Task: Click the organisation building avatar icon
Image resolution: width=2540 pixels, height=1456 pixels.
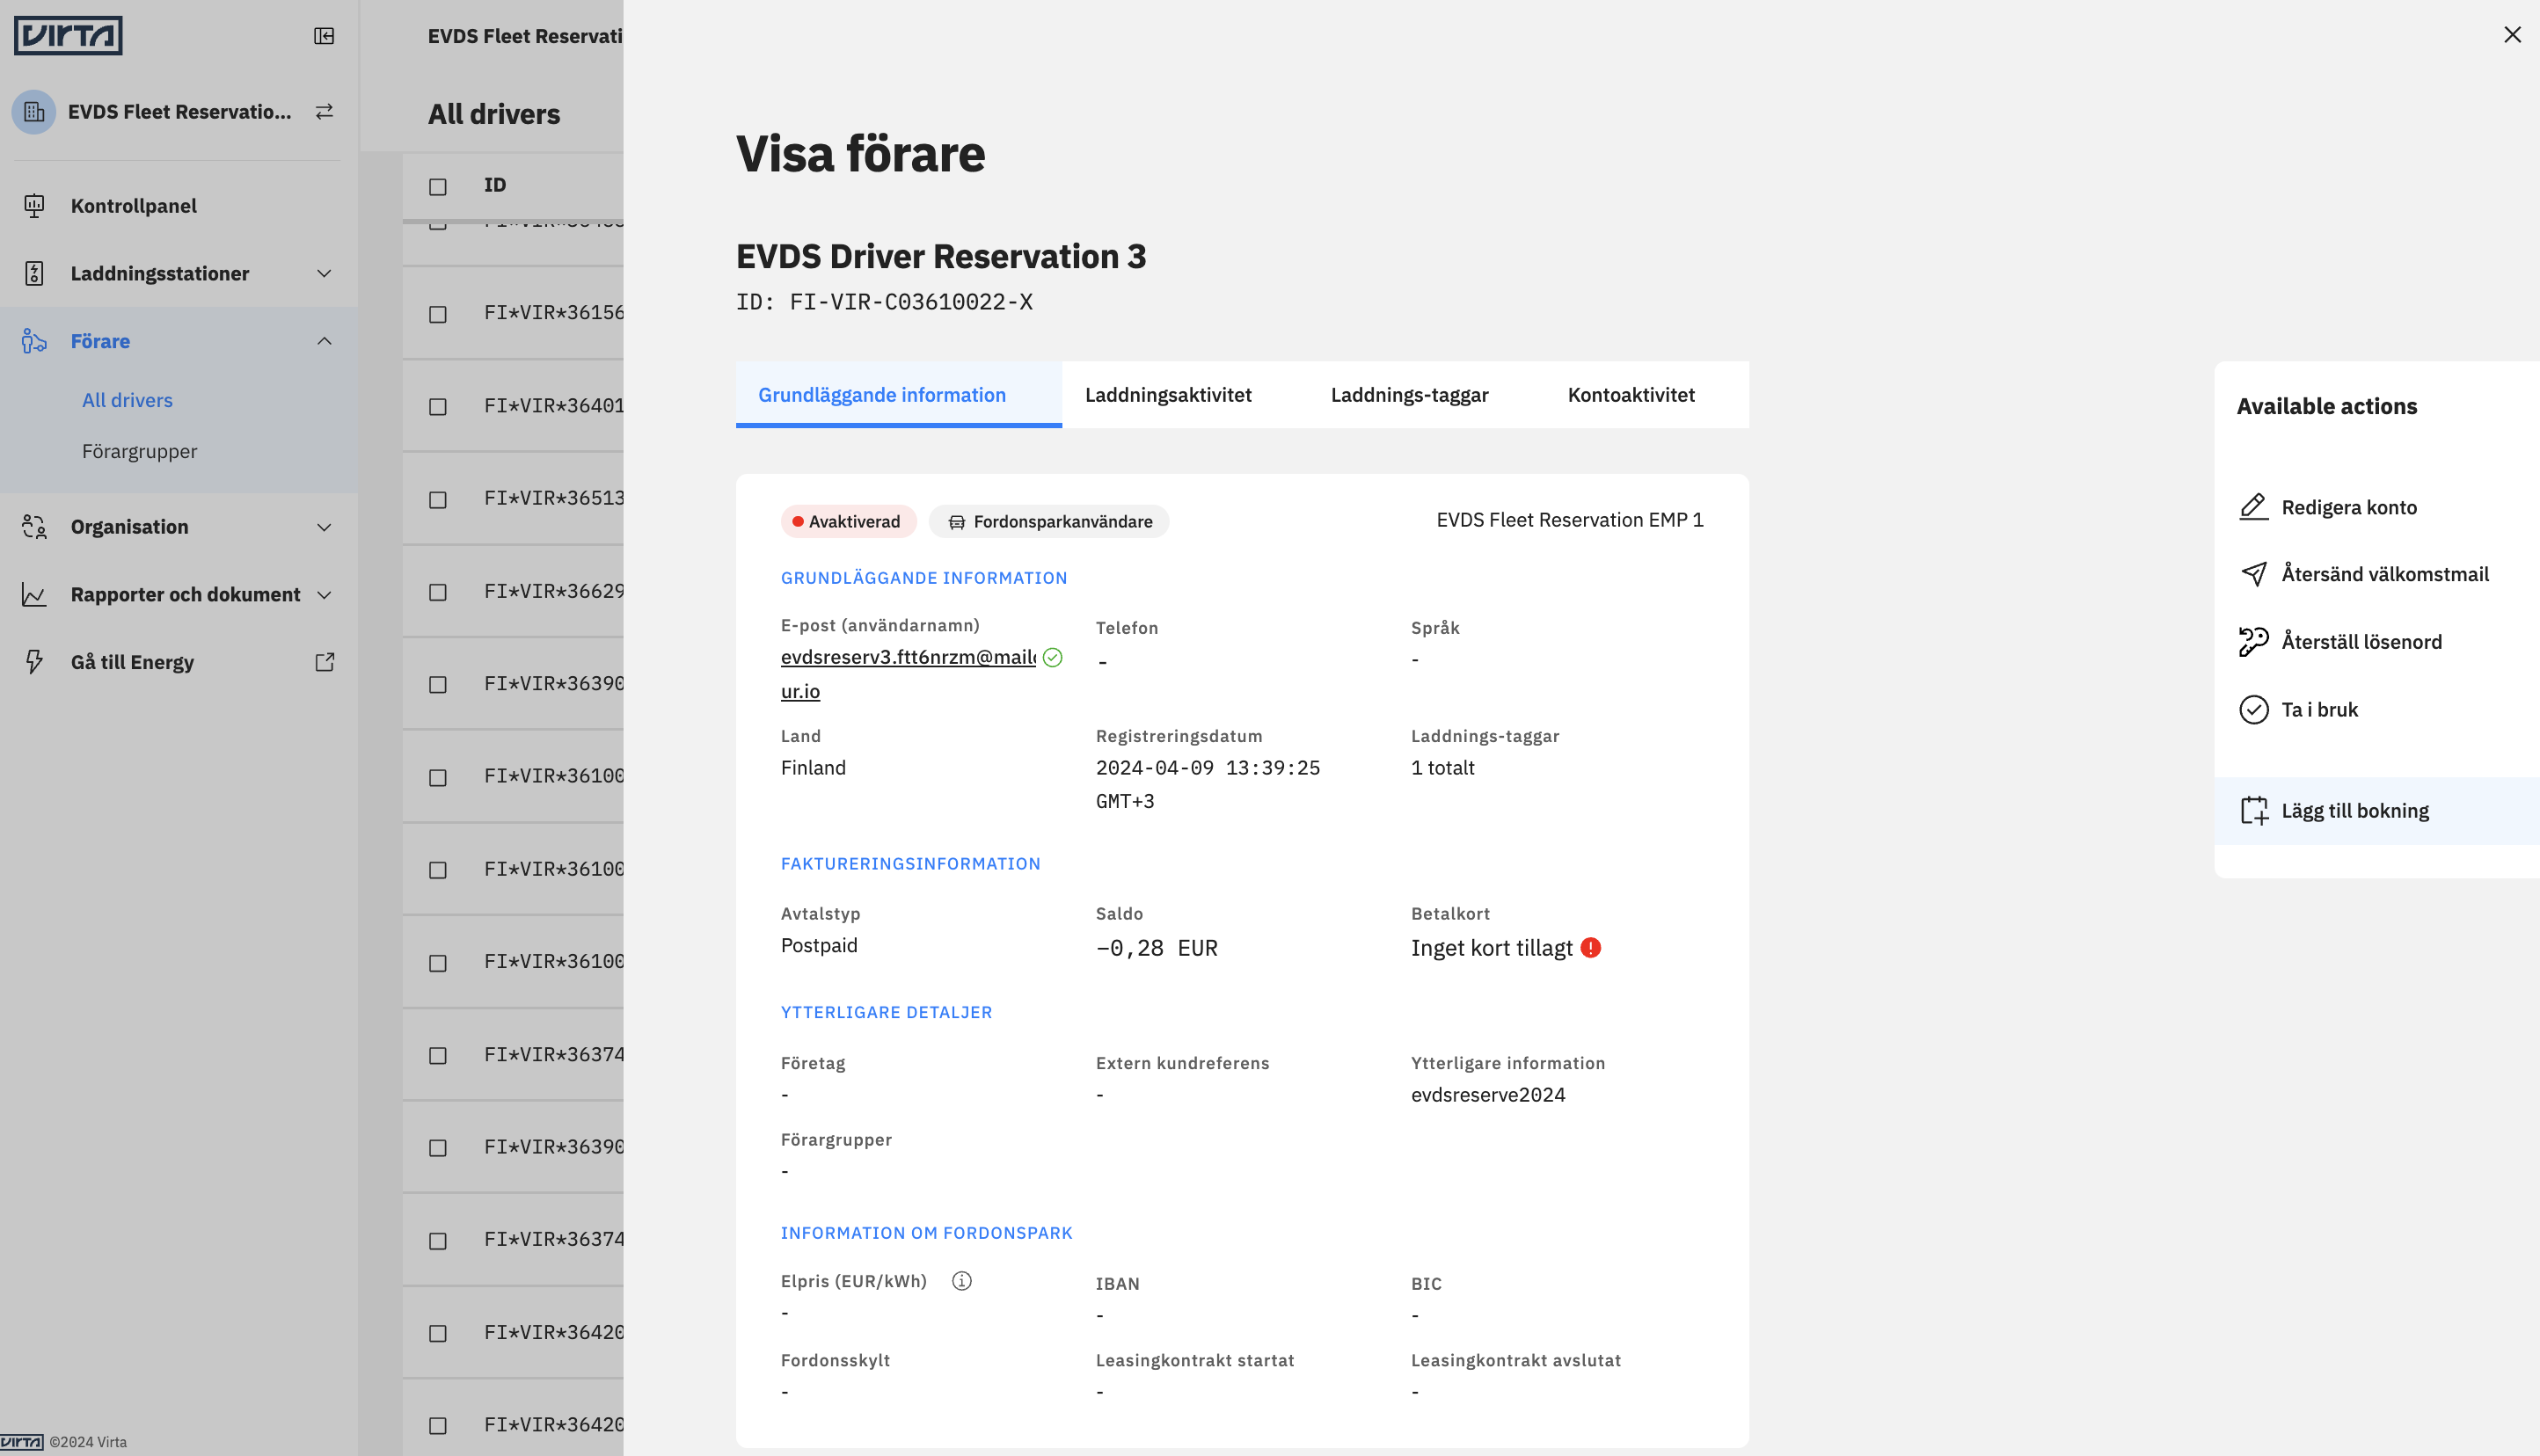Action: point(34,112)
